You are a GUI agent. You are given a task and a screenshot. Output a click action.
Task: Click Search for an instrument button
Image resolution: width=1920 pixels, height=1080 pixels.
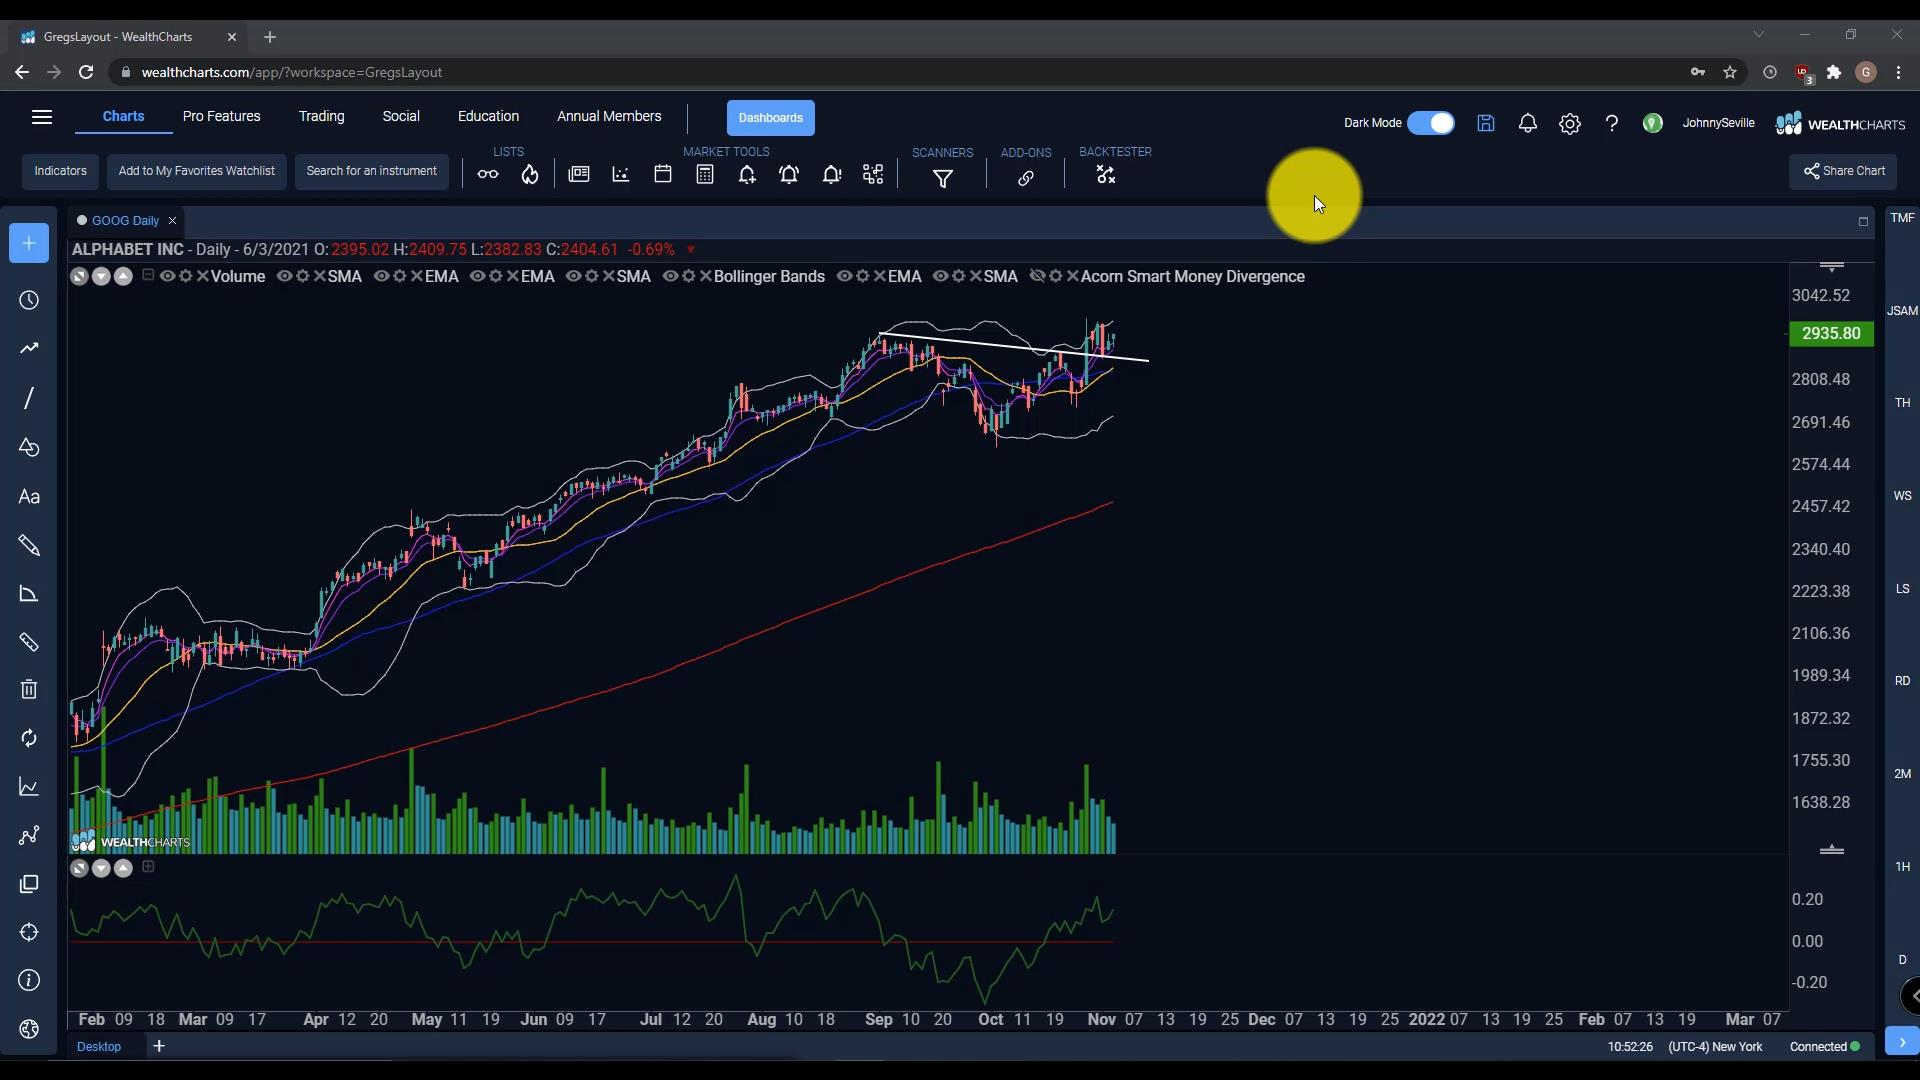pos(372,171)
